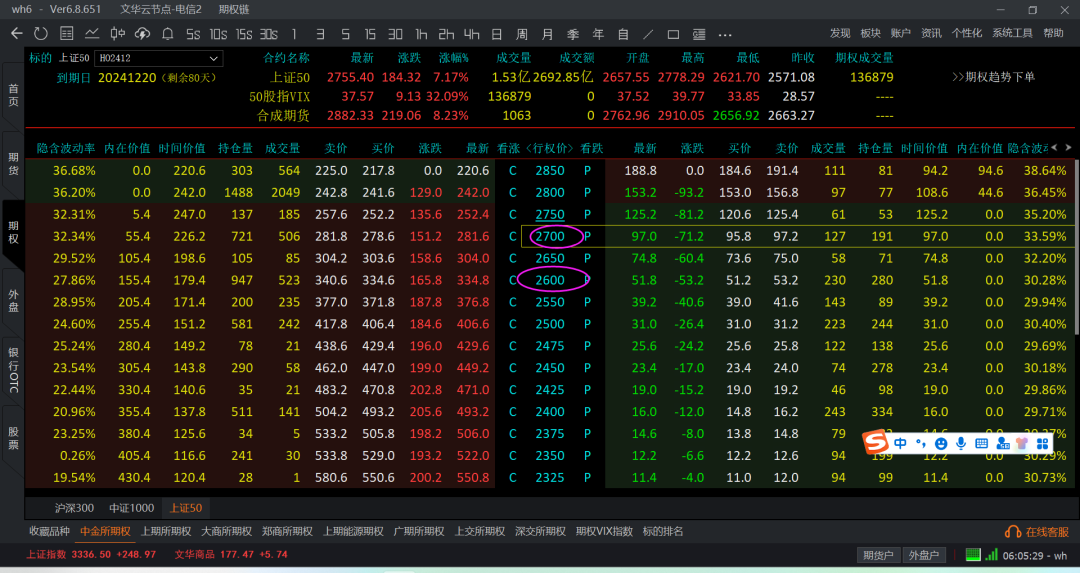The width and height of the screenshot is (1080, 573).
Task: Select the 深交所期权 tab
Action: tap(540, 532)
